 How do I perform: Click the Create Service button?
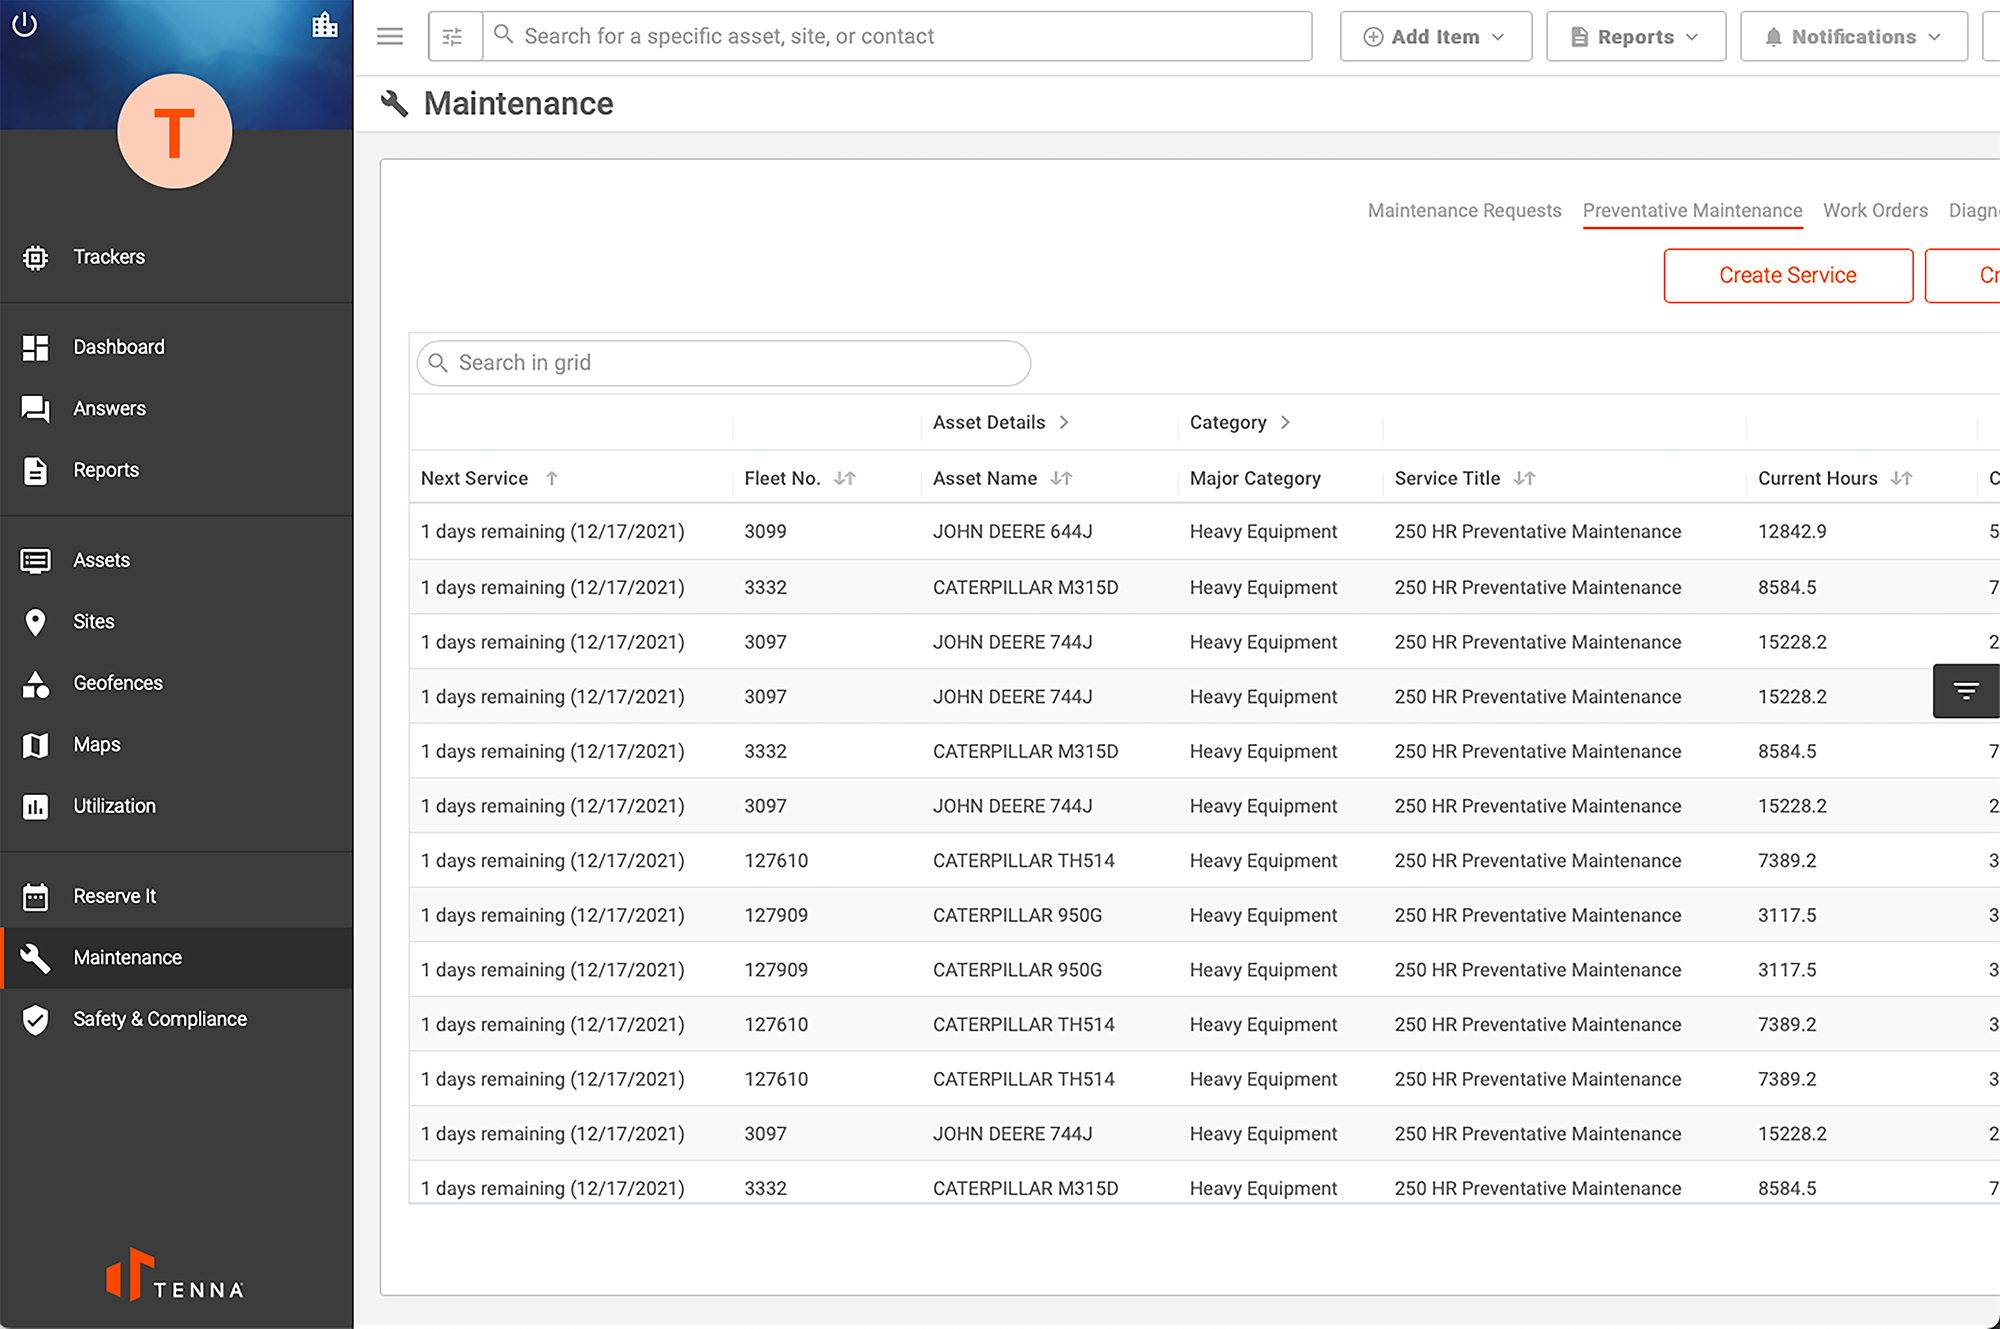(x=1788, y=276)
